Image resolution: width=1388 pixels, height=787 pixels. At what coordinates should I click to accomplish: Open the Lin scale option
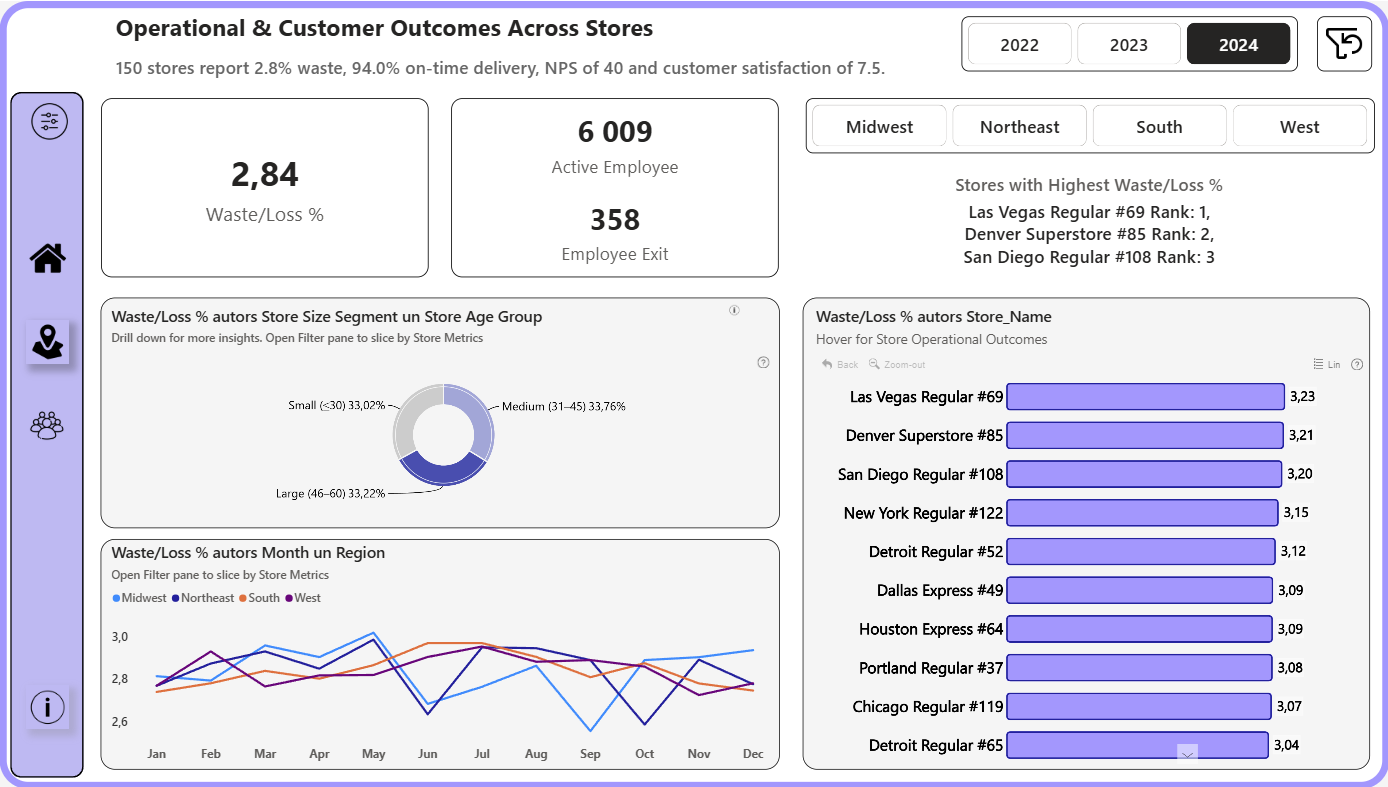point(1327,365)
